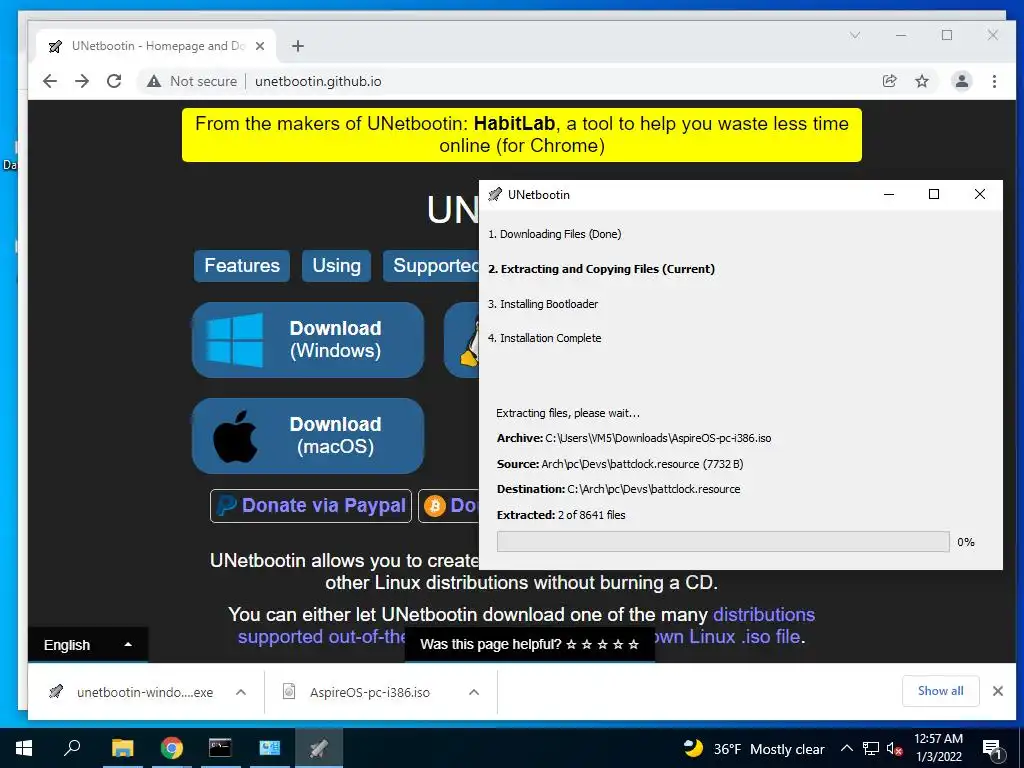1024x768 pixels.
Task: Click the Apple logo on download button
Action: 234,436
